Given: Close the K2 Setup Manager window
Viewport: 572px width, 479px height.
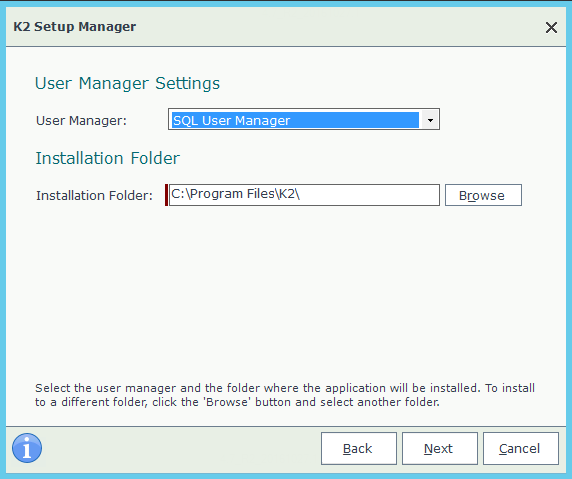Looking at the screenshot, I should [x=551, y=27].
